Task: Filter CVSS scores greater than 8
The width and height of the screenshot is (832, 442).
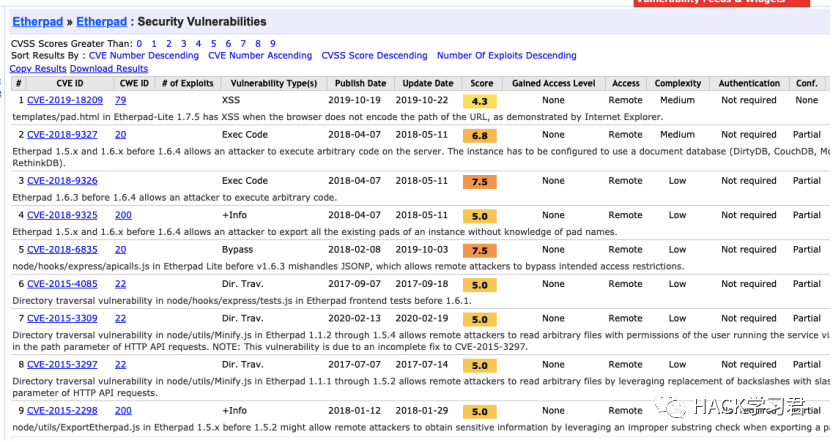Action: [258, 44]
